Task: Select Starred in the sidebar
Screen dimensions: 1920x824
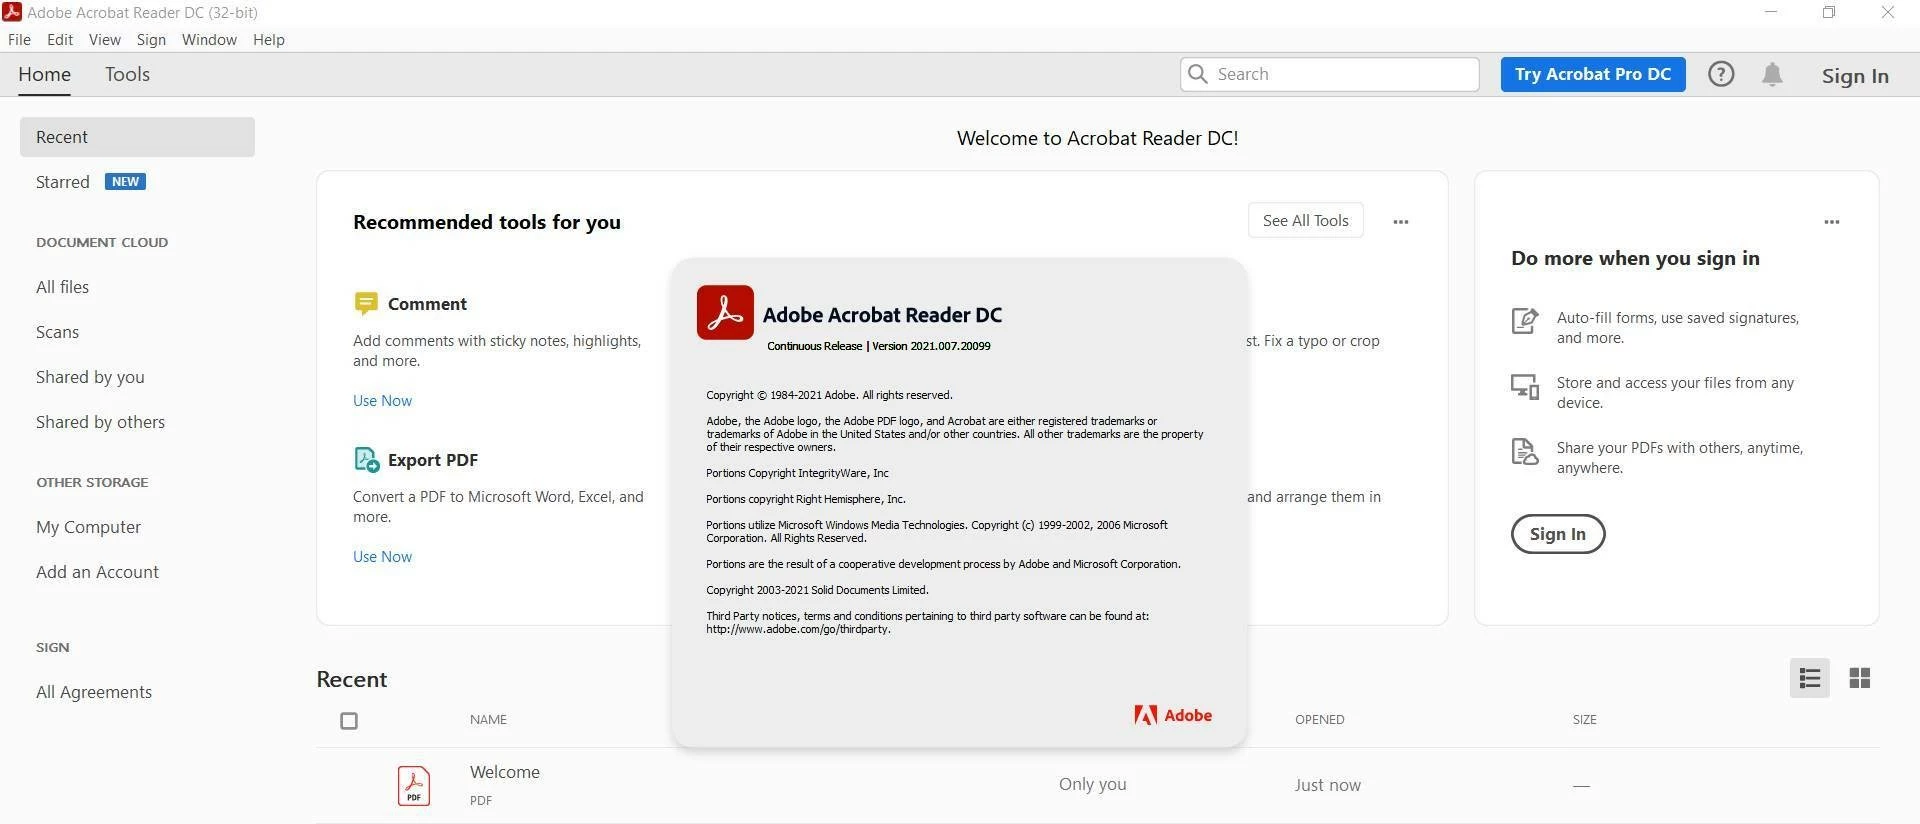Action: click(63, 182)
